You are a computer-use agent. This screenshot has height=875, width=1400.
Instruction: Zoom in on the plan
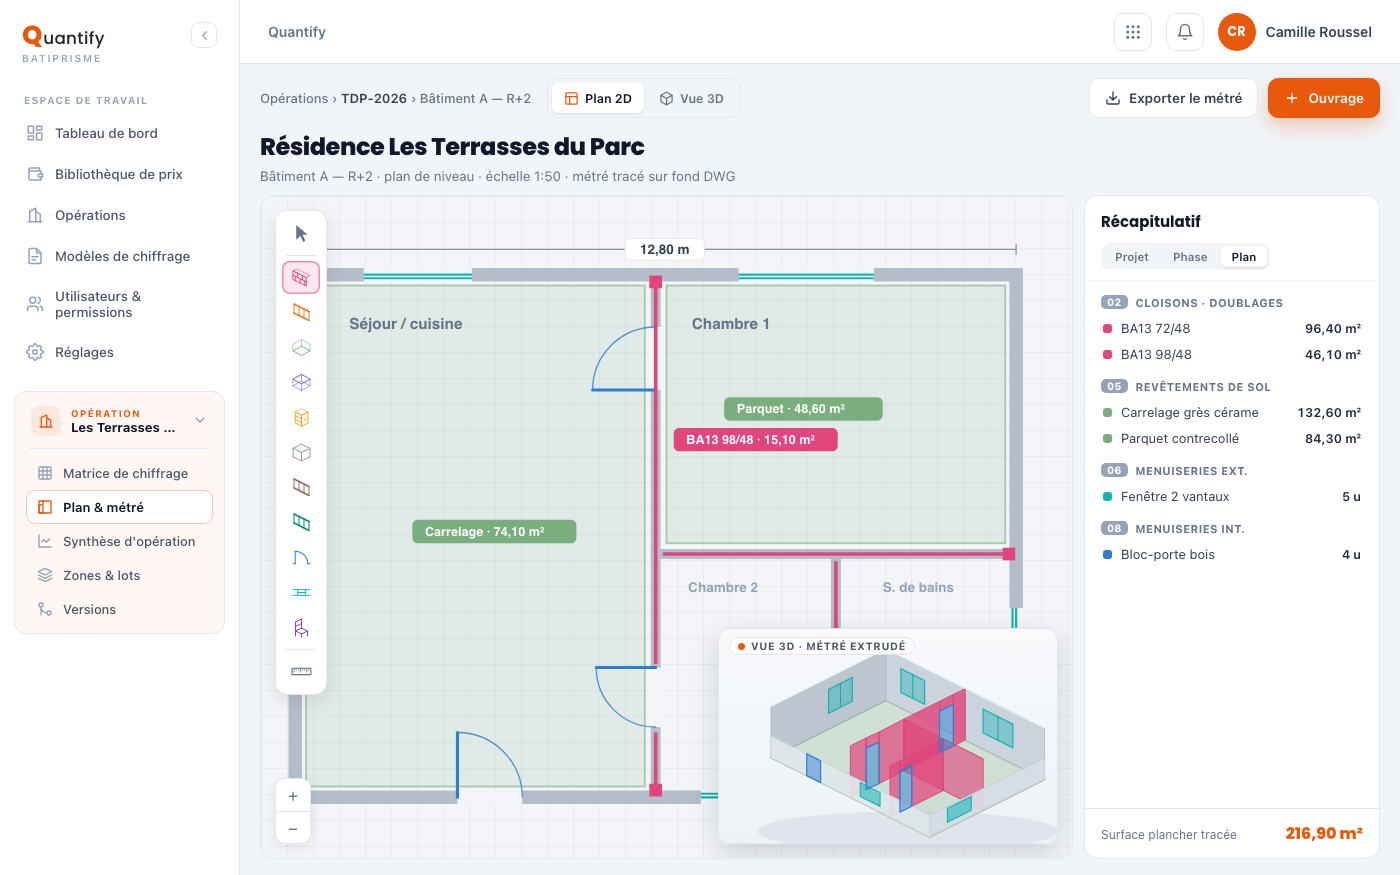[x=293, y=797]
